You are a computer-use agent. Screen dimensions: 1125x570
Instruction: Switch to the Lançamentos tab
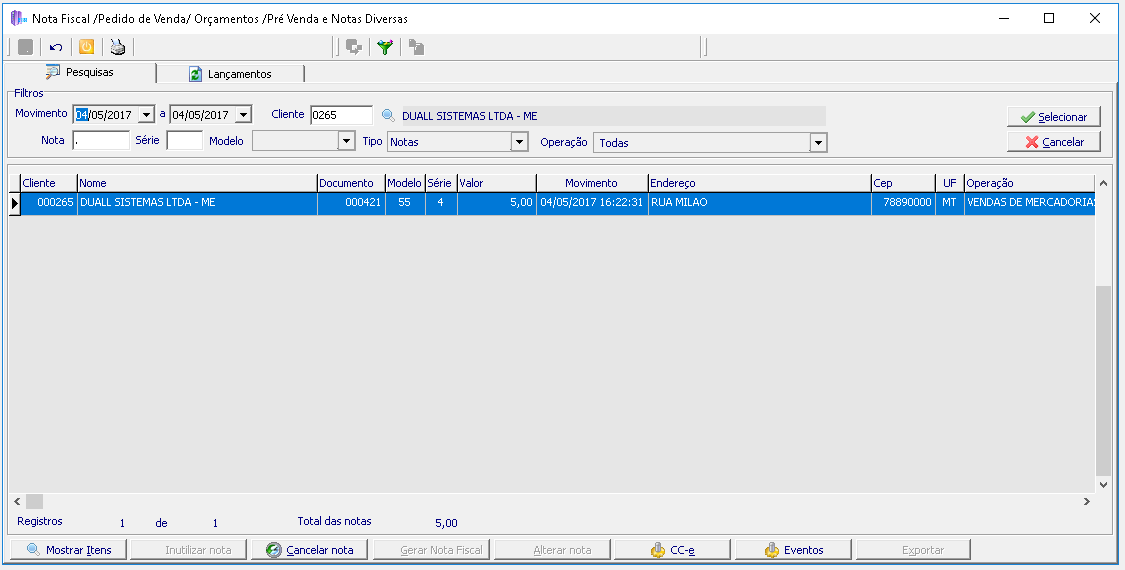230,74
